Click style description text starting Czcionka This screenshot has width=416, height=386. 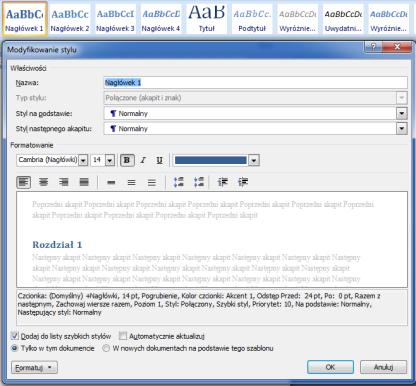pyautogui.click(x=199, y=304)
